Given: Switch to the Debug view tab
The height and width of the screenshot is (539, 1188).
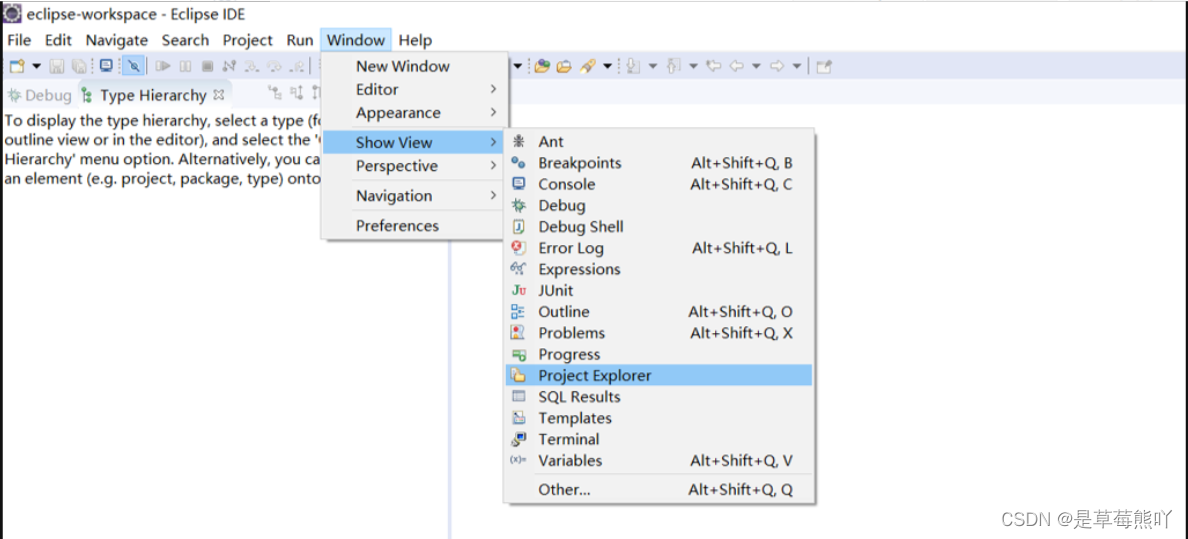Looking at the screenshot, I should [39, 96].
